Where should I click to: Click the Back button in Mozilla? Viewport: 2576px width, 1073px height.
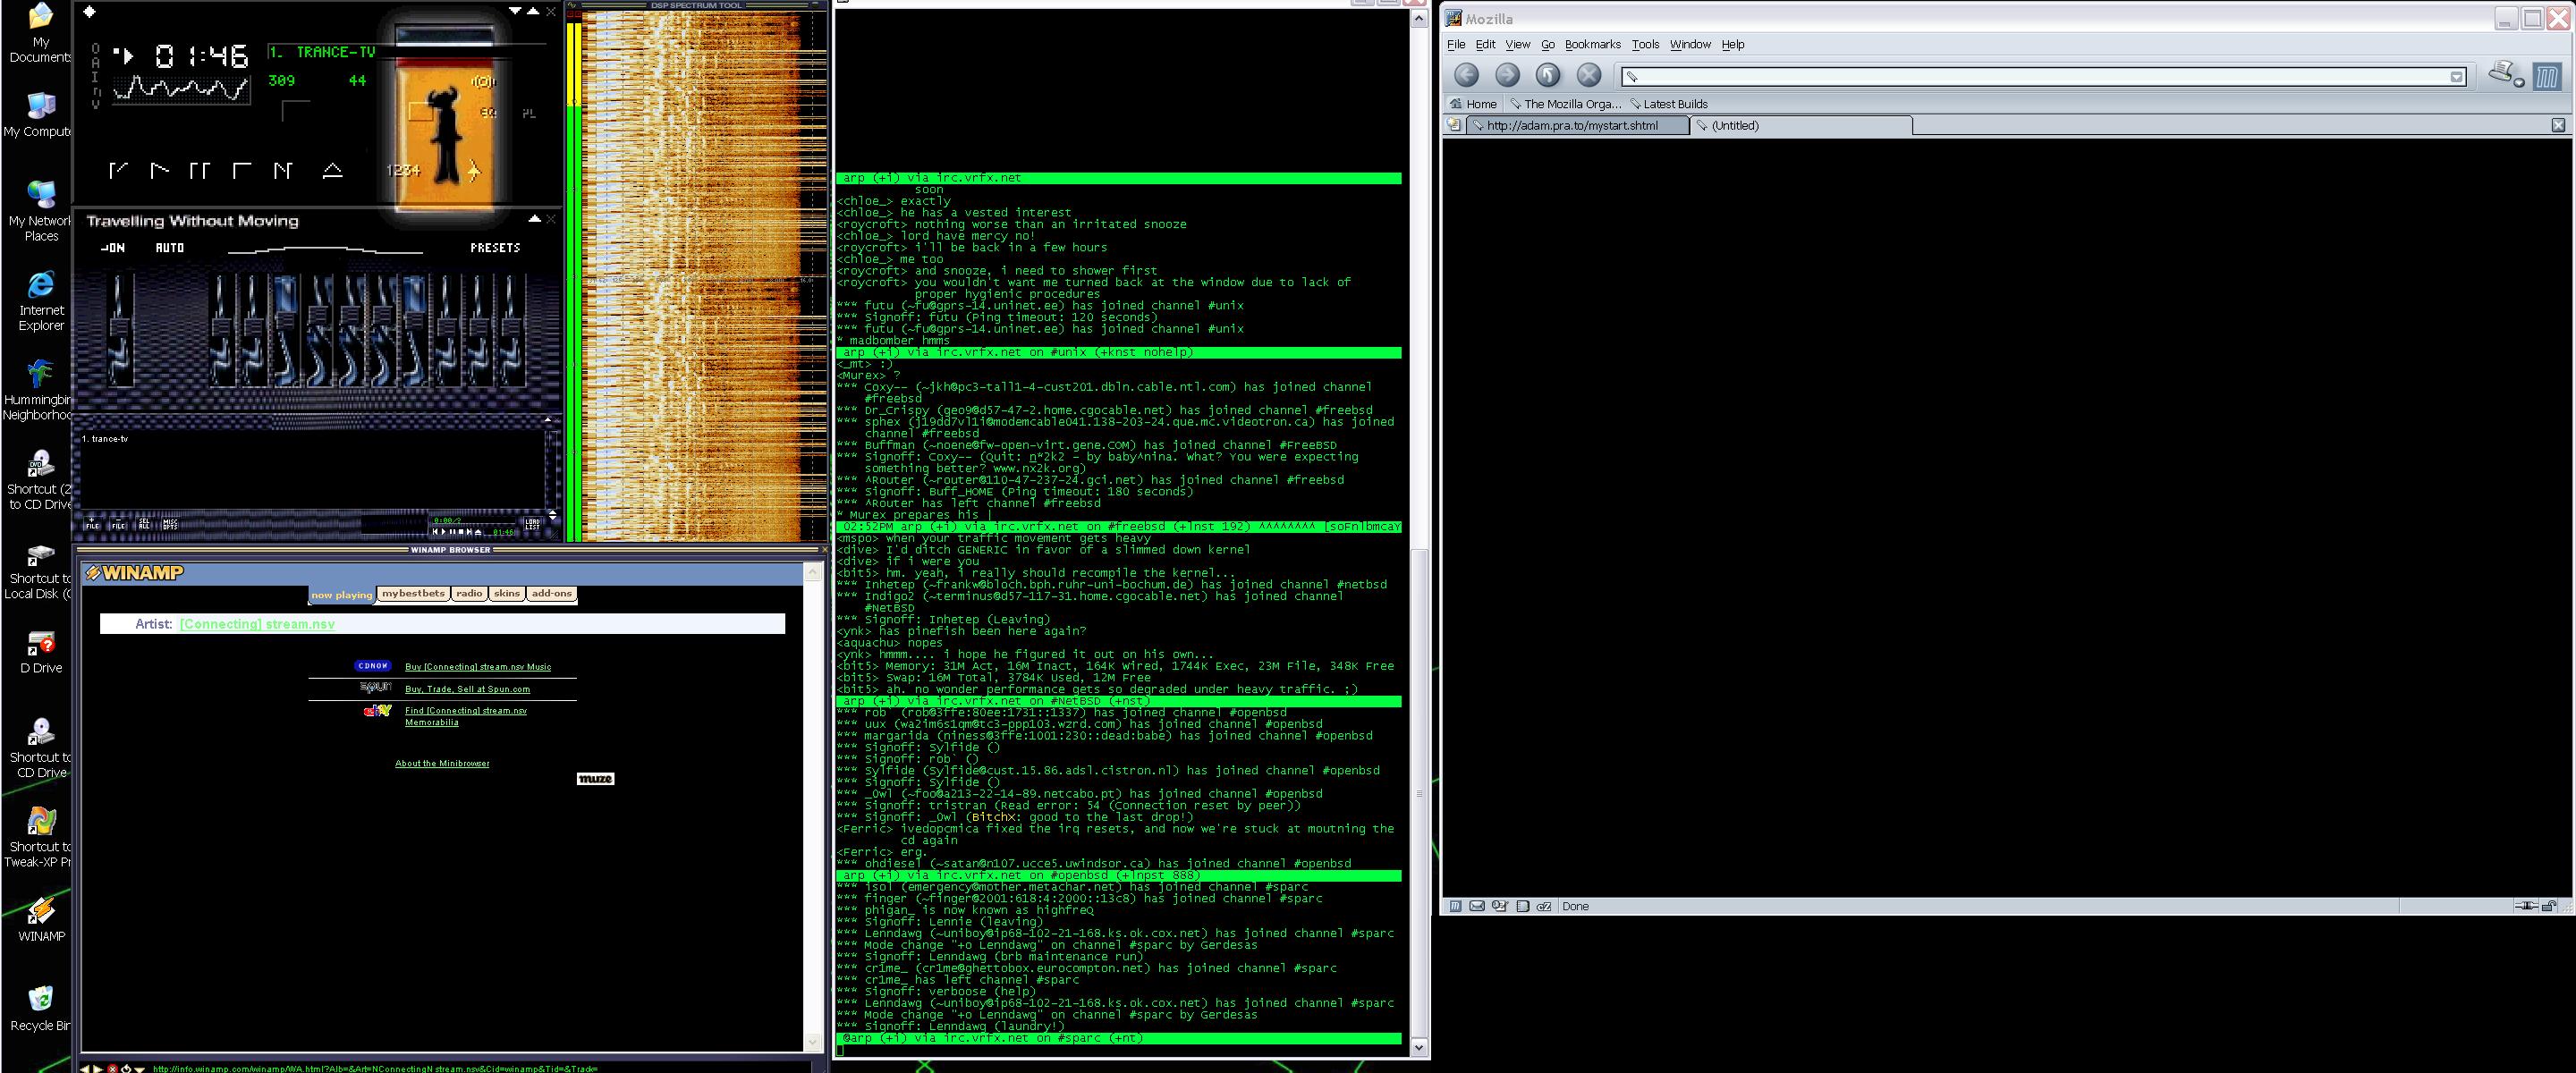[x=1466, y=75]
